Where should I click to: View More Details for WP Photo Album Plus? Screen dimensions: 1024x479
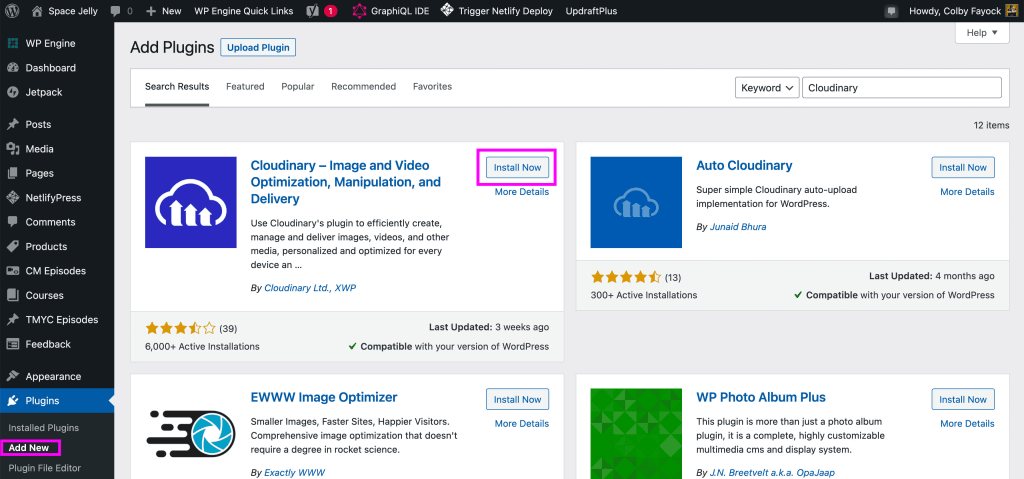[967, 424]
